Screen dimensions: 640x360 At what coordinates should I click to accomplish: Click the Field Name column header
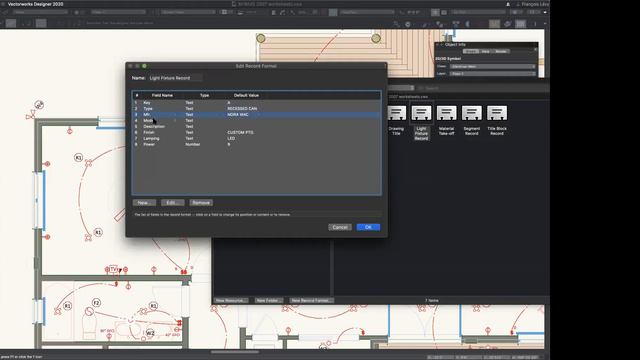pyautogui.click(x=162, y=96)
